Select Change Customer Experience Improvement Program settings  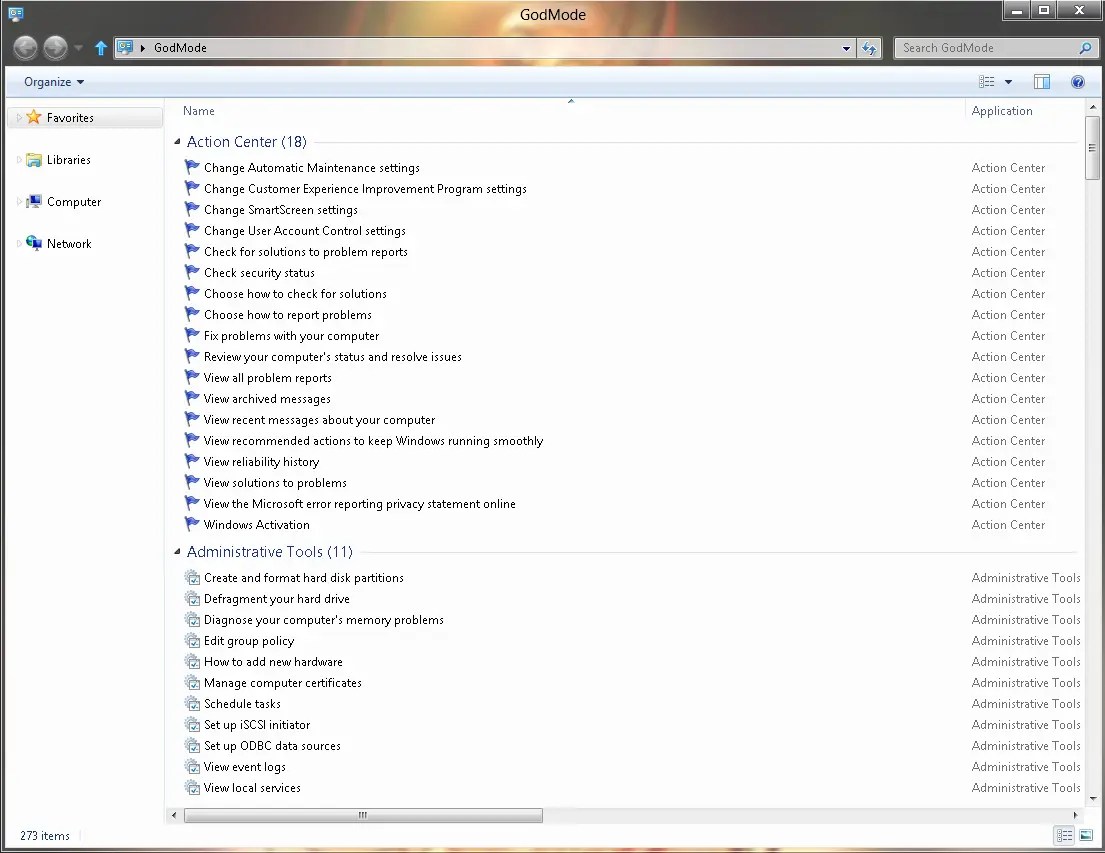(365, 189)
